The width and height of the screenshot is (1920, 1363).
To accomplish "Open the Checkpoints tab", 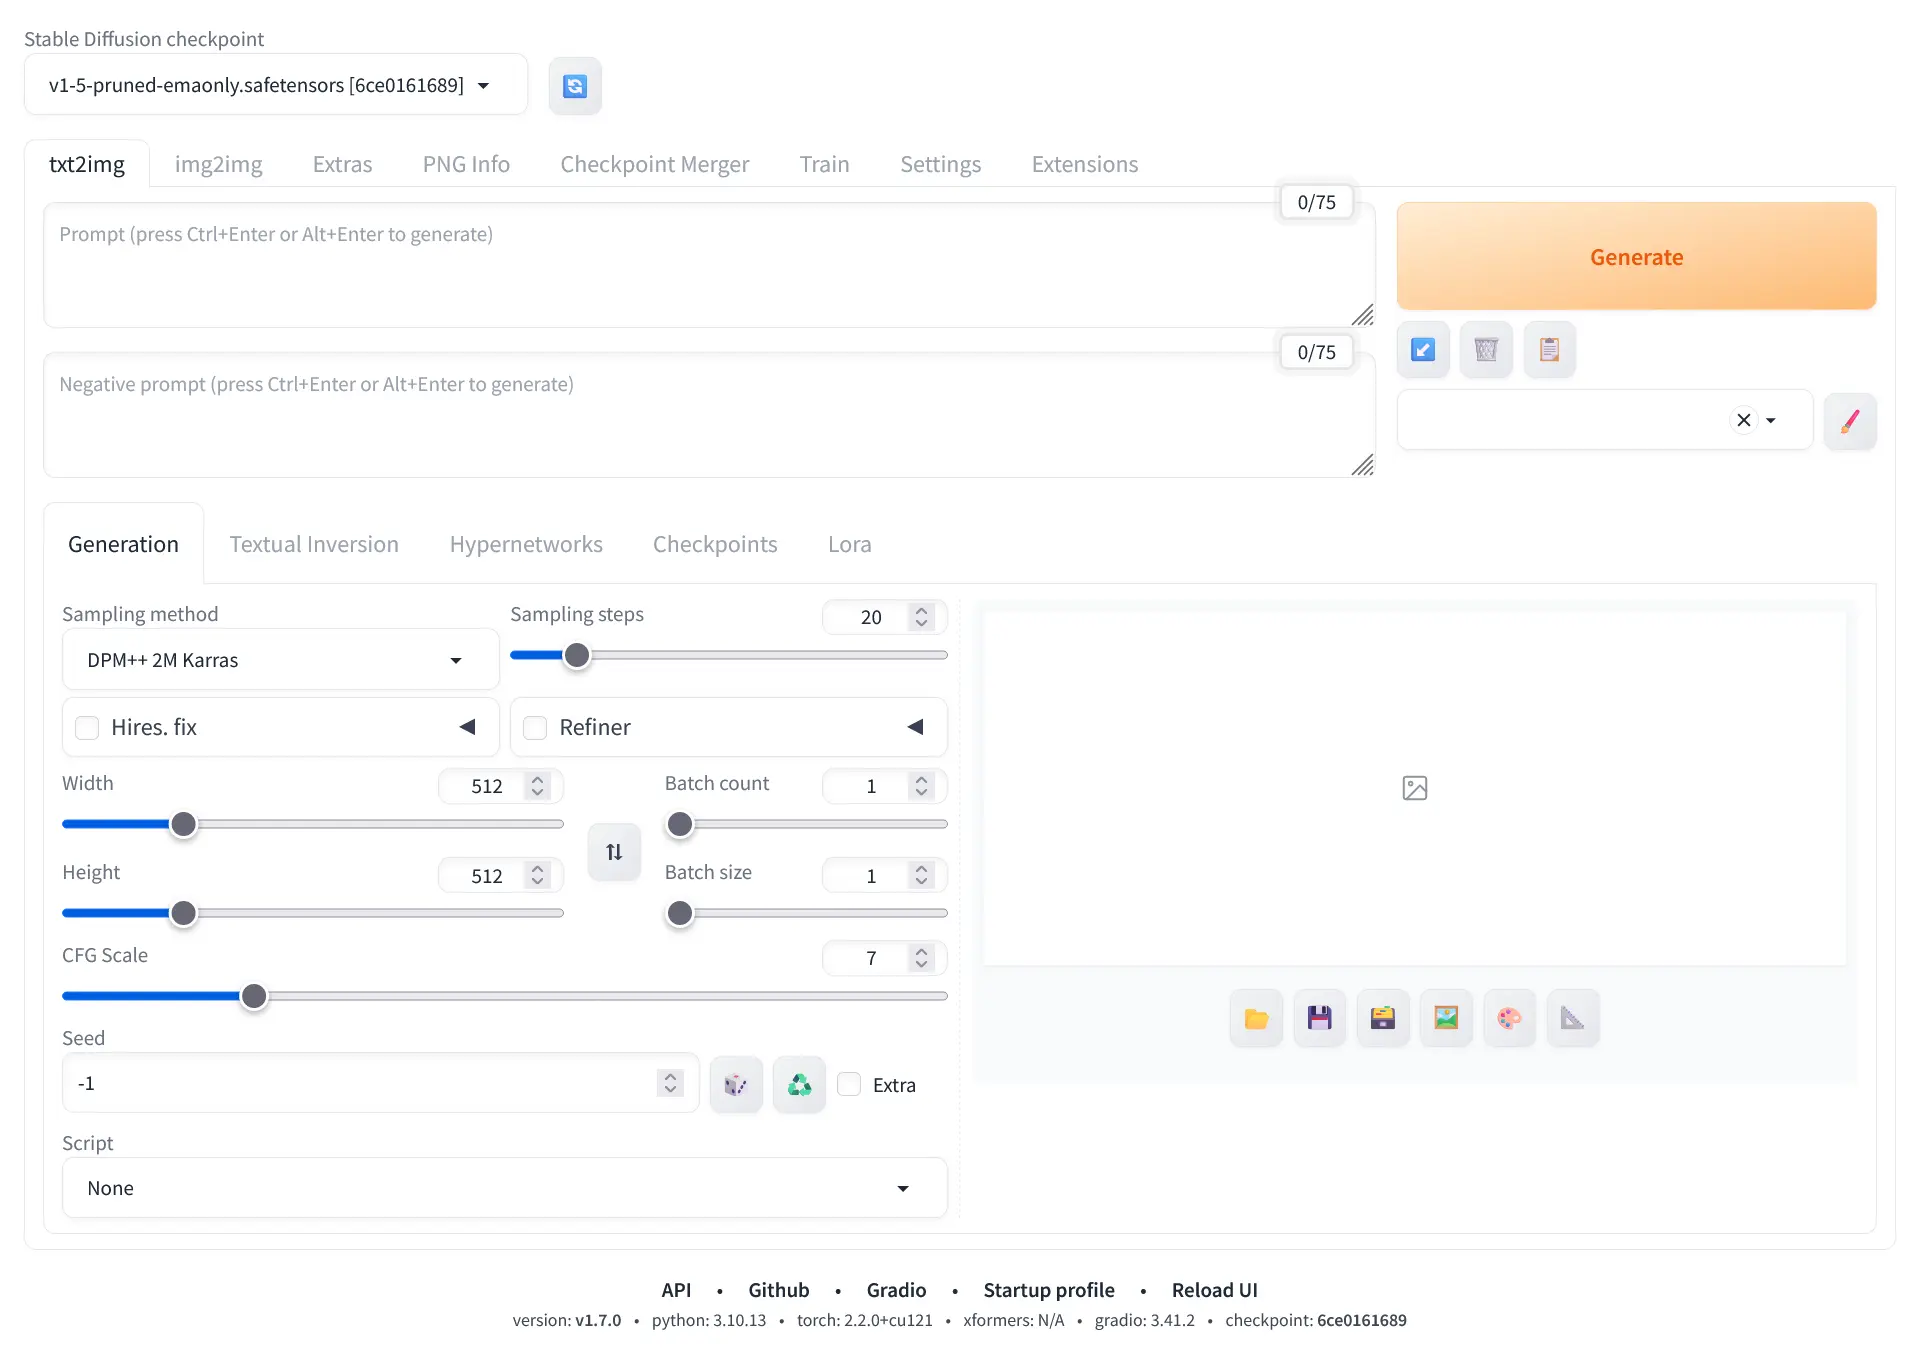I will tap(715, 544).
